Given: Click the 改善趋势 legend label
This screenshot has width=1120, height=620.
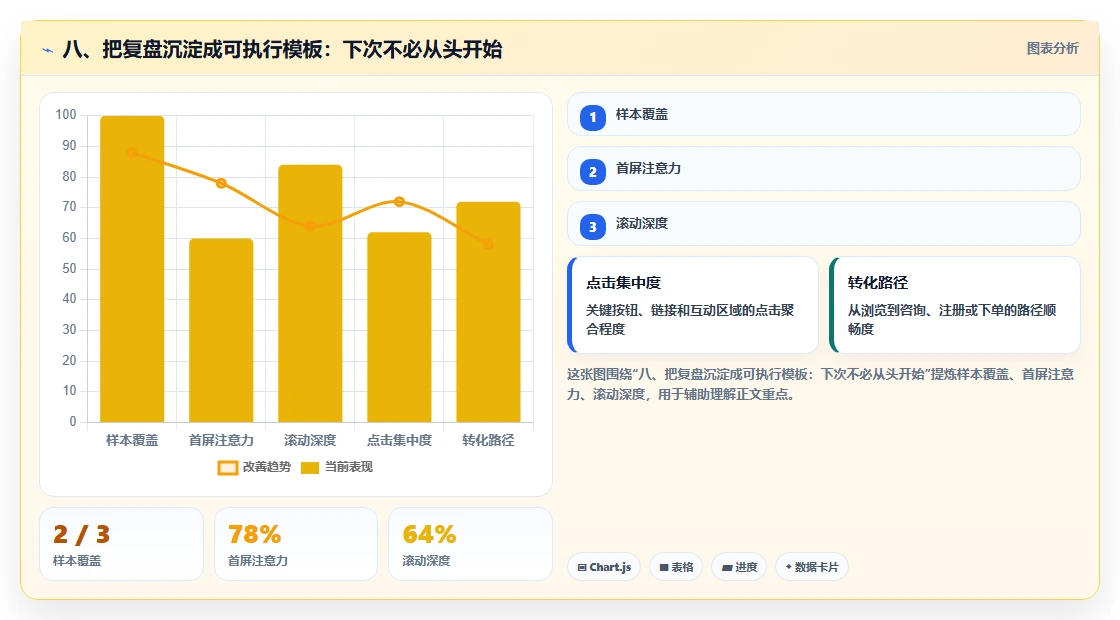Looking at the screenshot, I should [x=266, y=467].
